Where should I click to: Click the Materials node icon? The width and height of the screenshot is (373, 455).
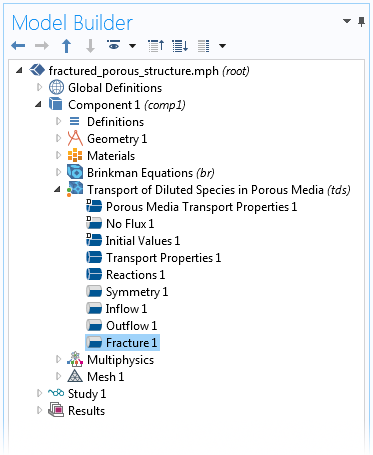pos(75,155)
